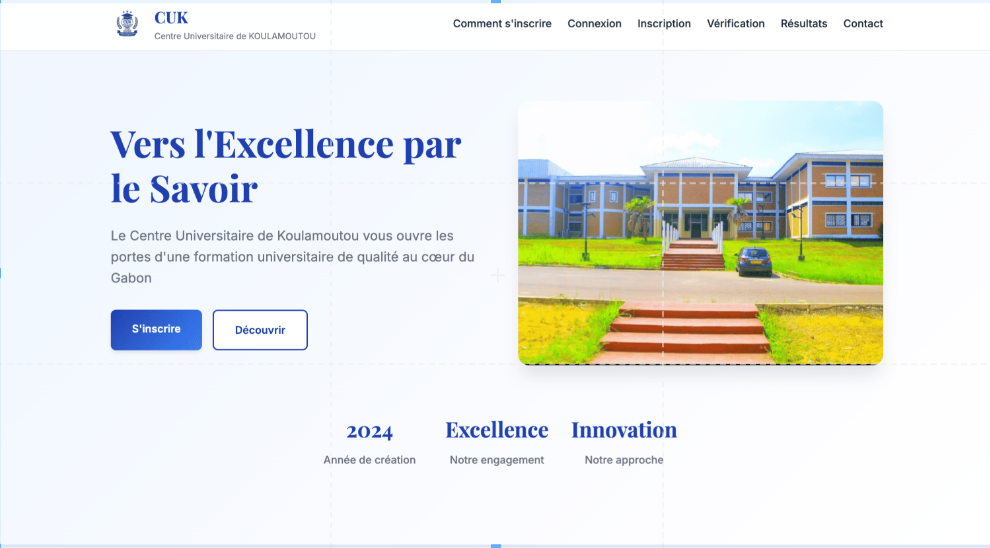Viewport: 990px width, 548px height.
Task: Click the Notre engagement caption
Action: 497,460
